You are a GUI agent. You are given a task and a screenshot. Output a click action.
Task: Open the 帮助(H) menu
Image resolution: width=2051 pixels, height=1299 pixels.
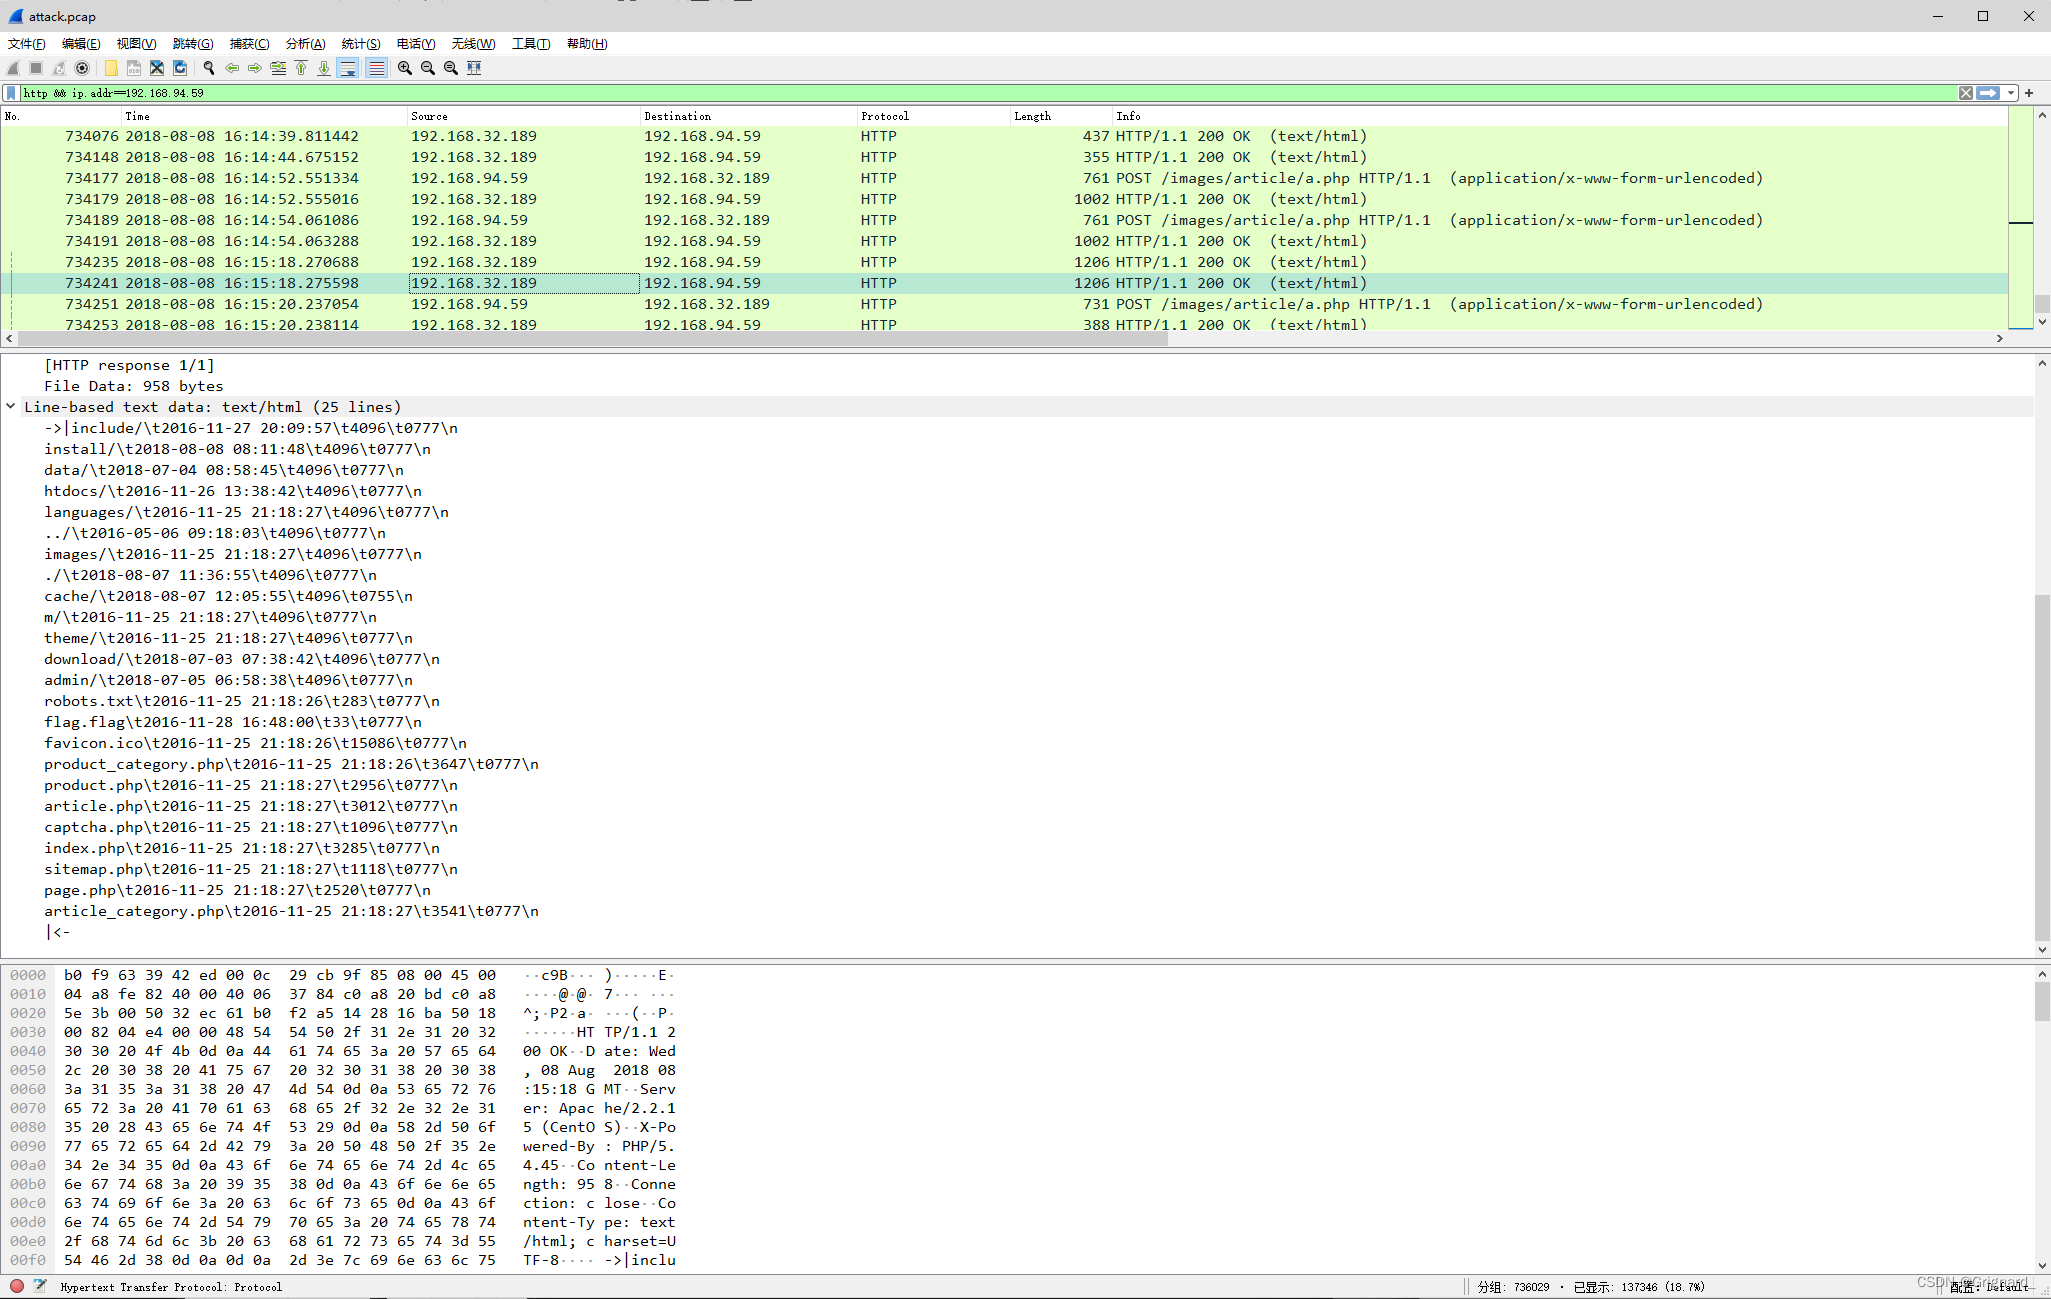point(587,43)
